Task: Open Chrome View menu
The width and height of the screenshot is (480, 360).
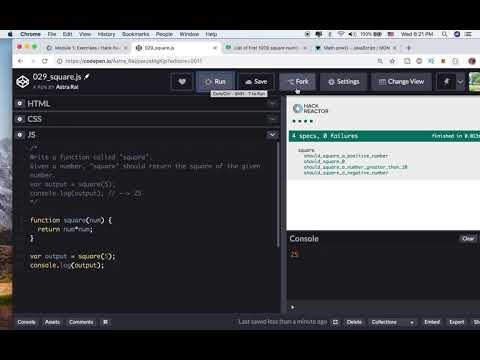Action: click(85, 34)
